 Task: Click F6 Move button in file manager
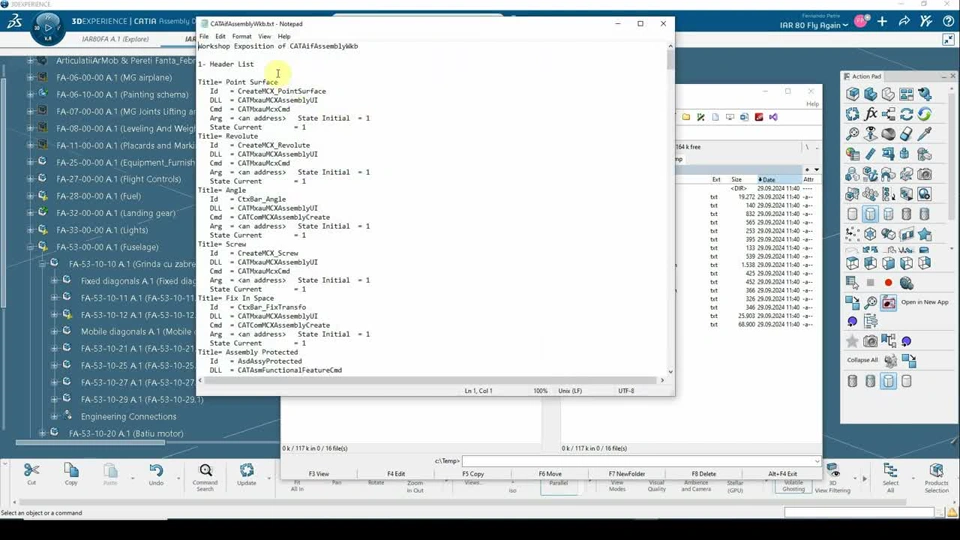tap(550, 473)
